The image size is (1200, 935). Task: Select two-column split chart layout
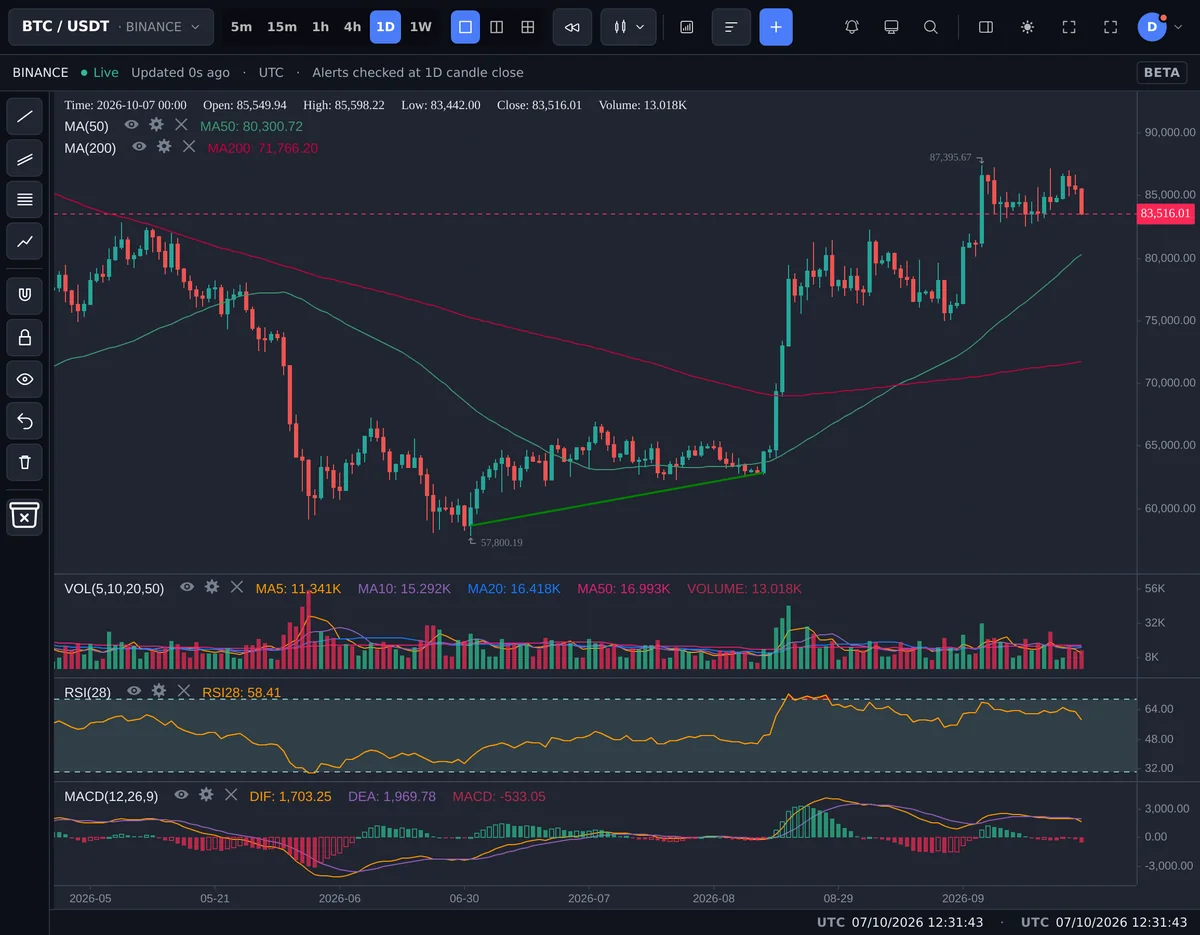[496, 27]
